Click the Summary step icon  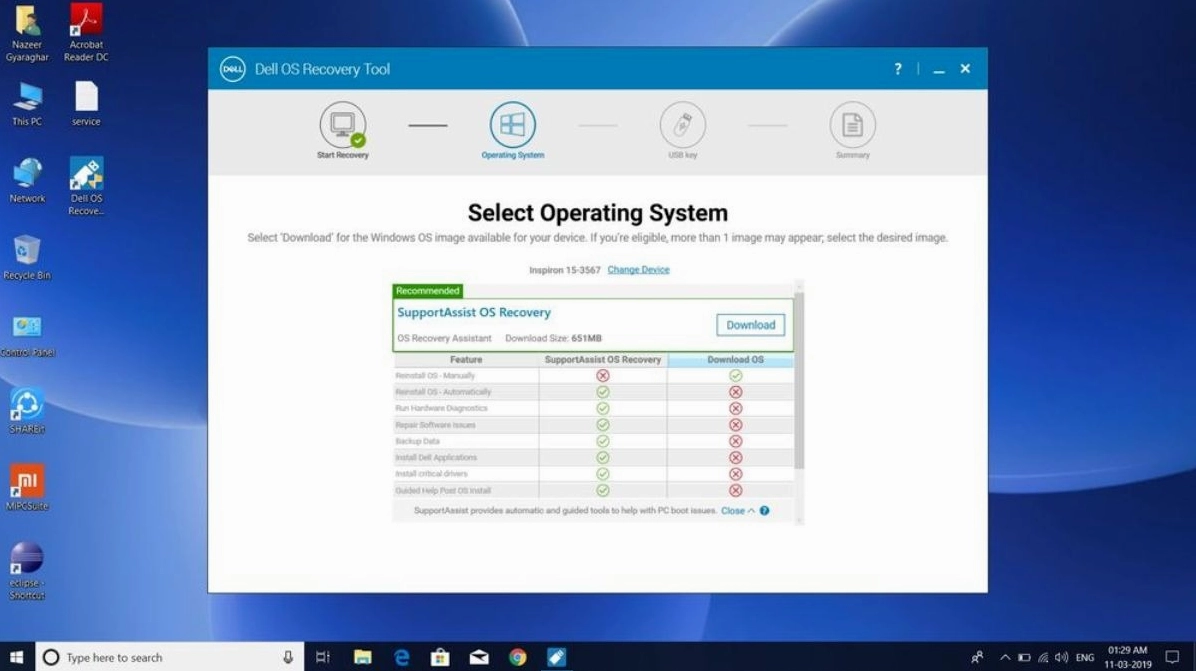coord(852,126)
